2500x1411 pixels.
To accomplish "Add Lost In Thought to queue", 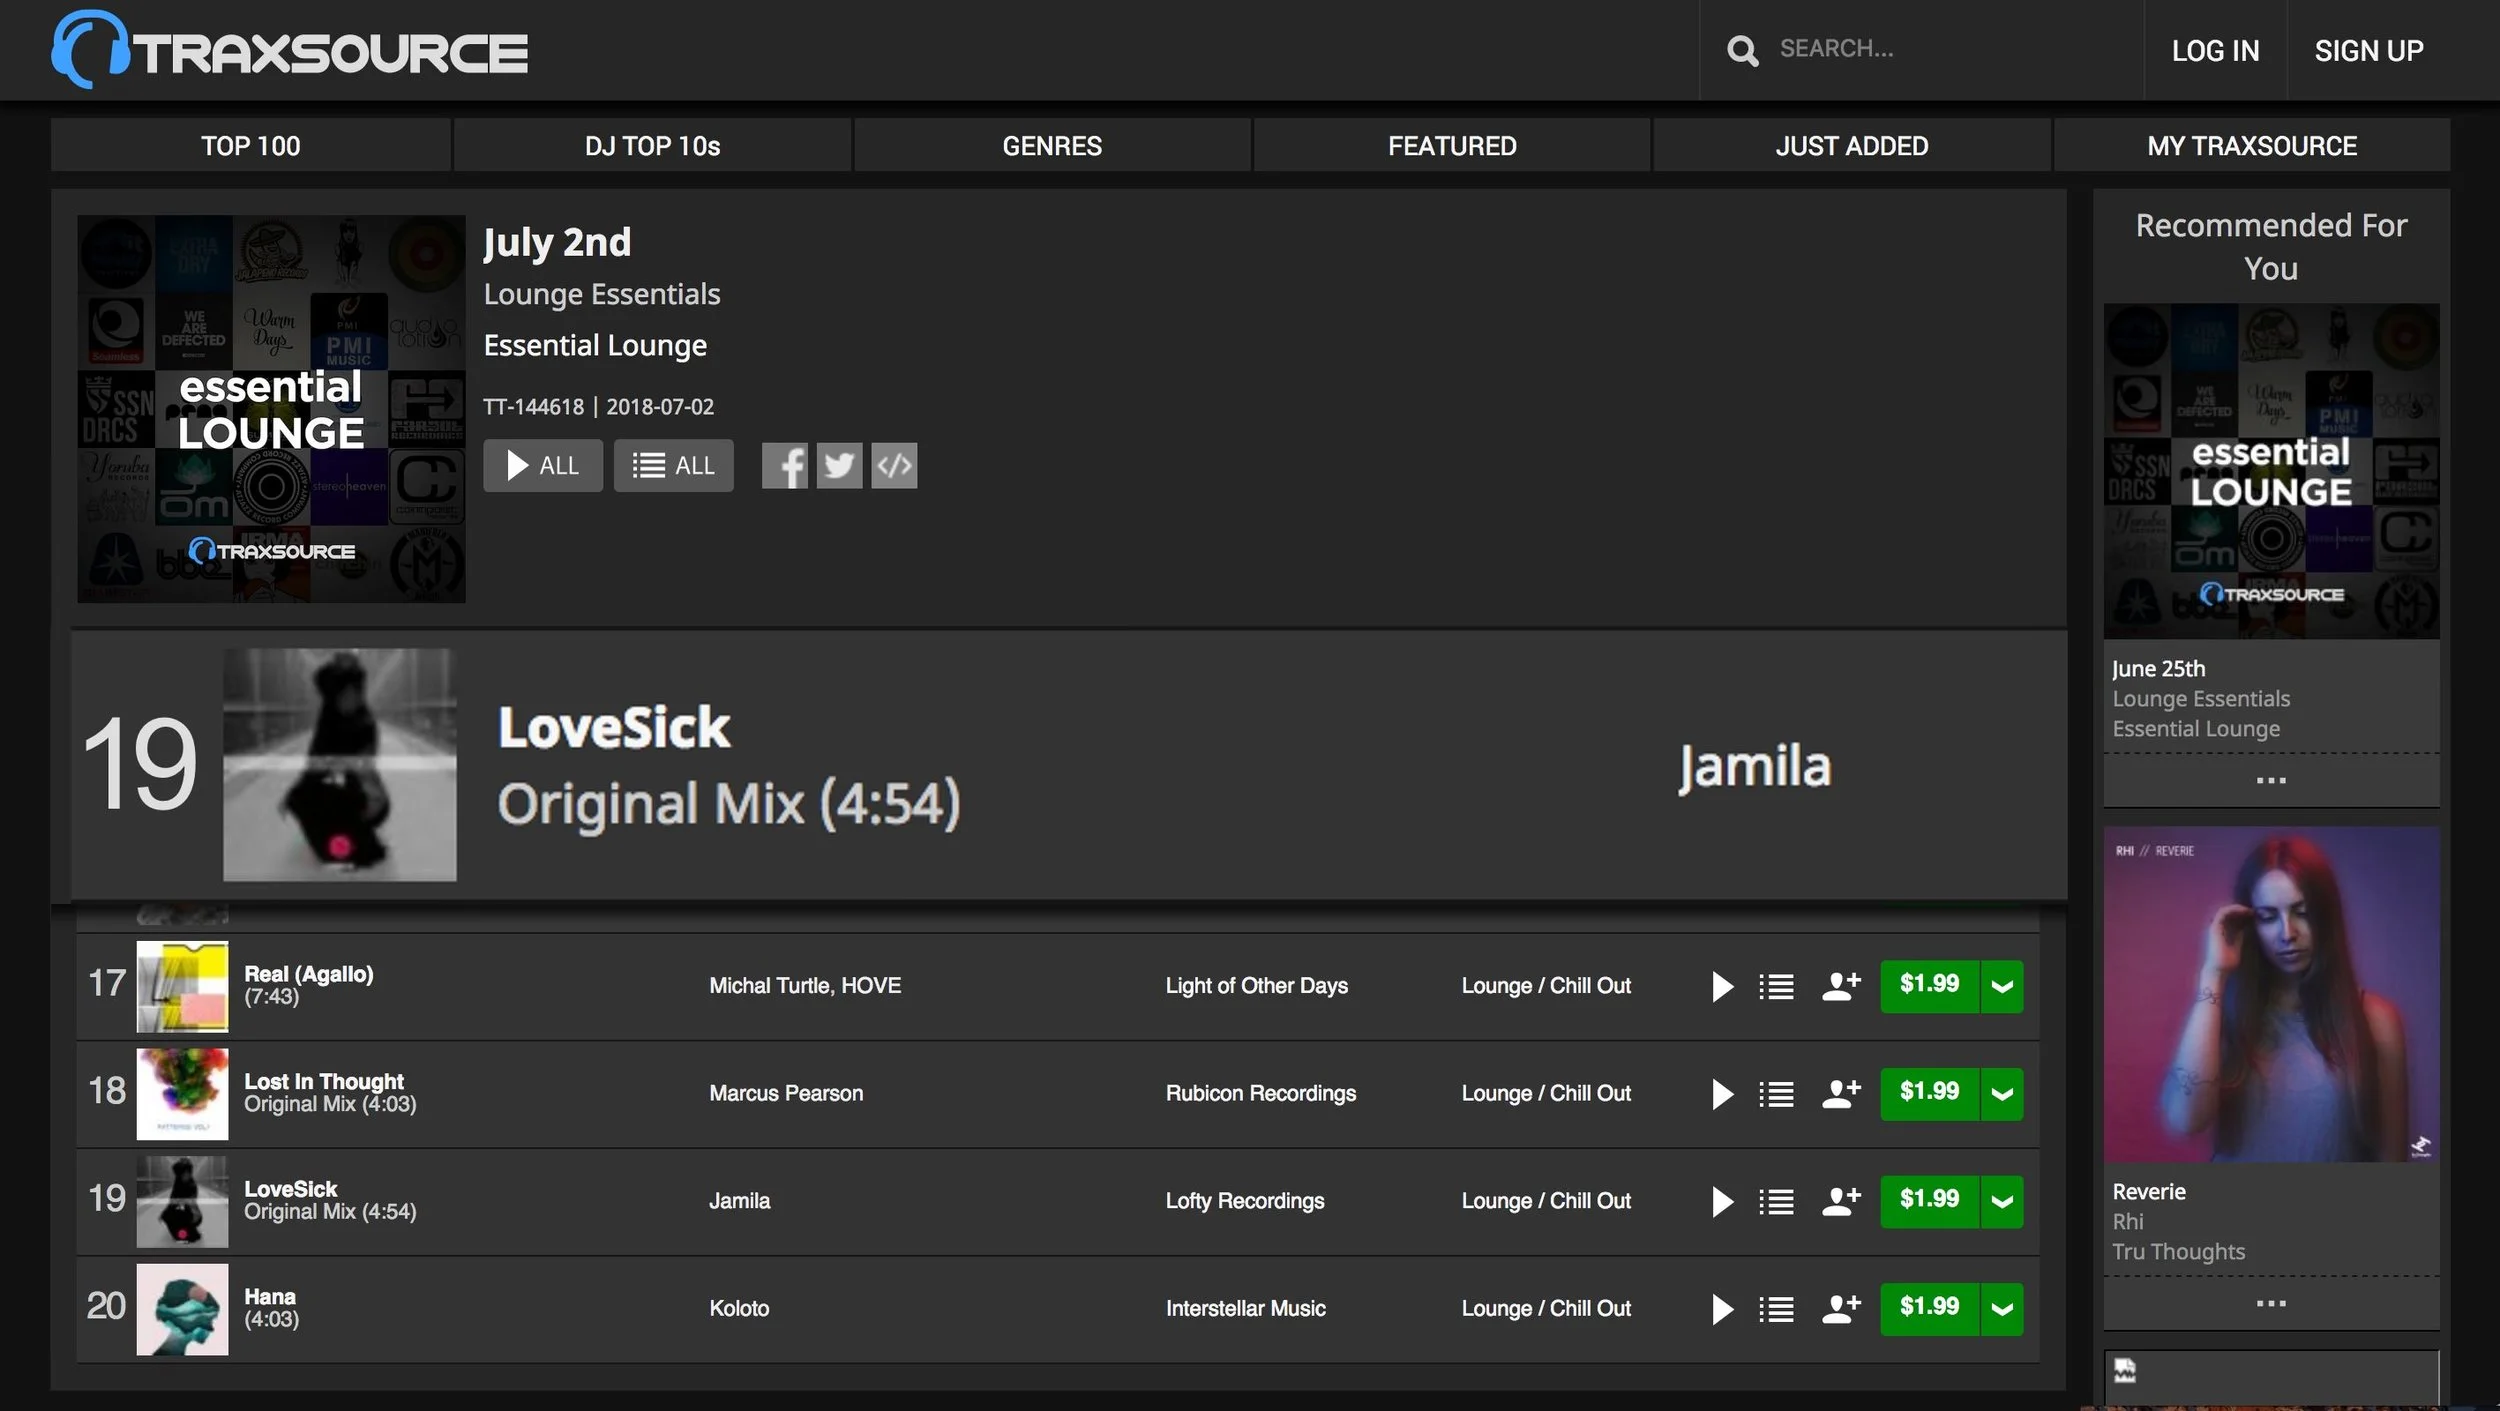I will coord(1776,1094).
